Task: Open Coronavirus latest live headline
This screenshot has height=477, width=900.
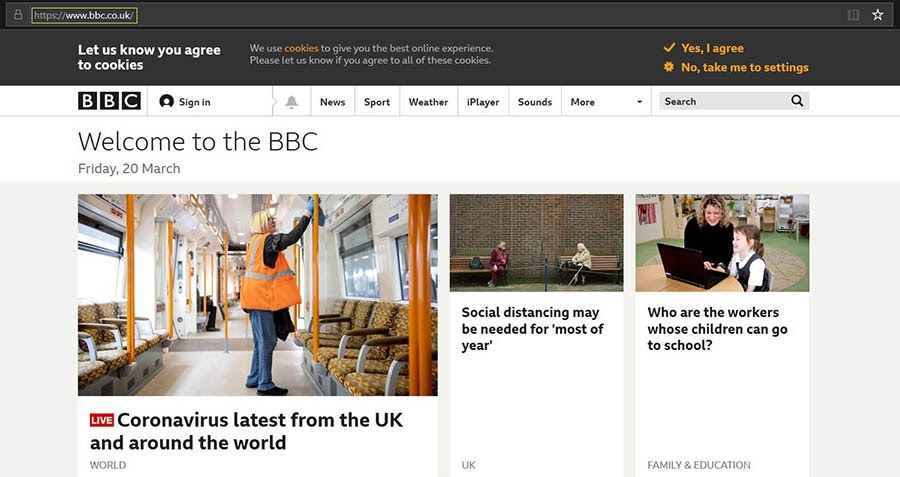Action: pyautogui.click(x=247, y=431)
